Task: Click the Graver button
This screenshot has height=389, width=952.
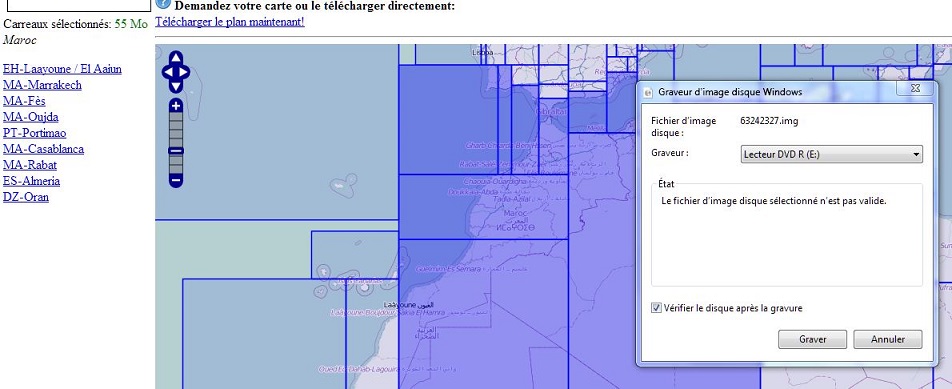Action: (812, 339)
